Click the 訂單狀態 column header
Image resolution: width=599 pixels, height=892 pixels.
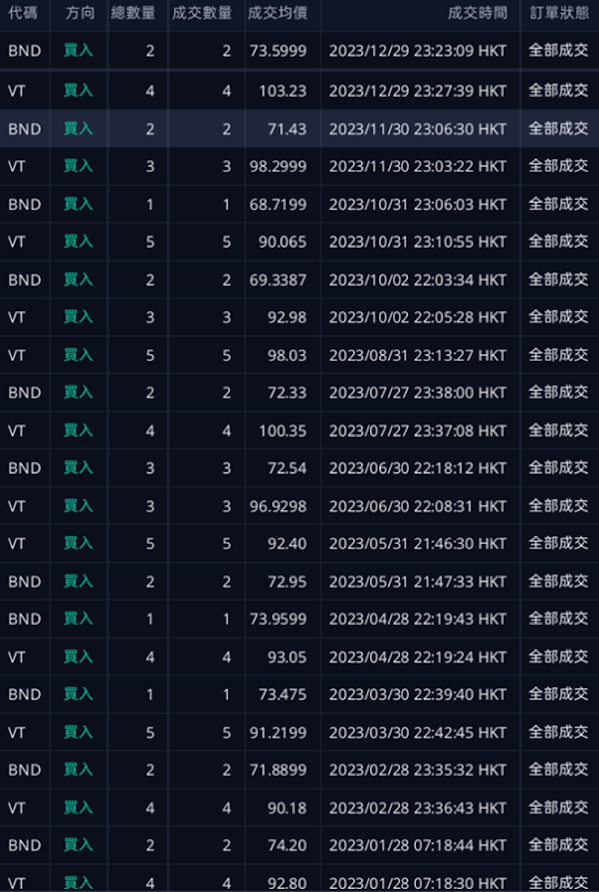click(559, 14)
